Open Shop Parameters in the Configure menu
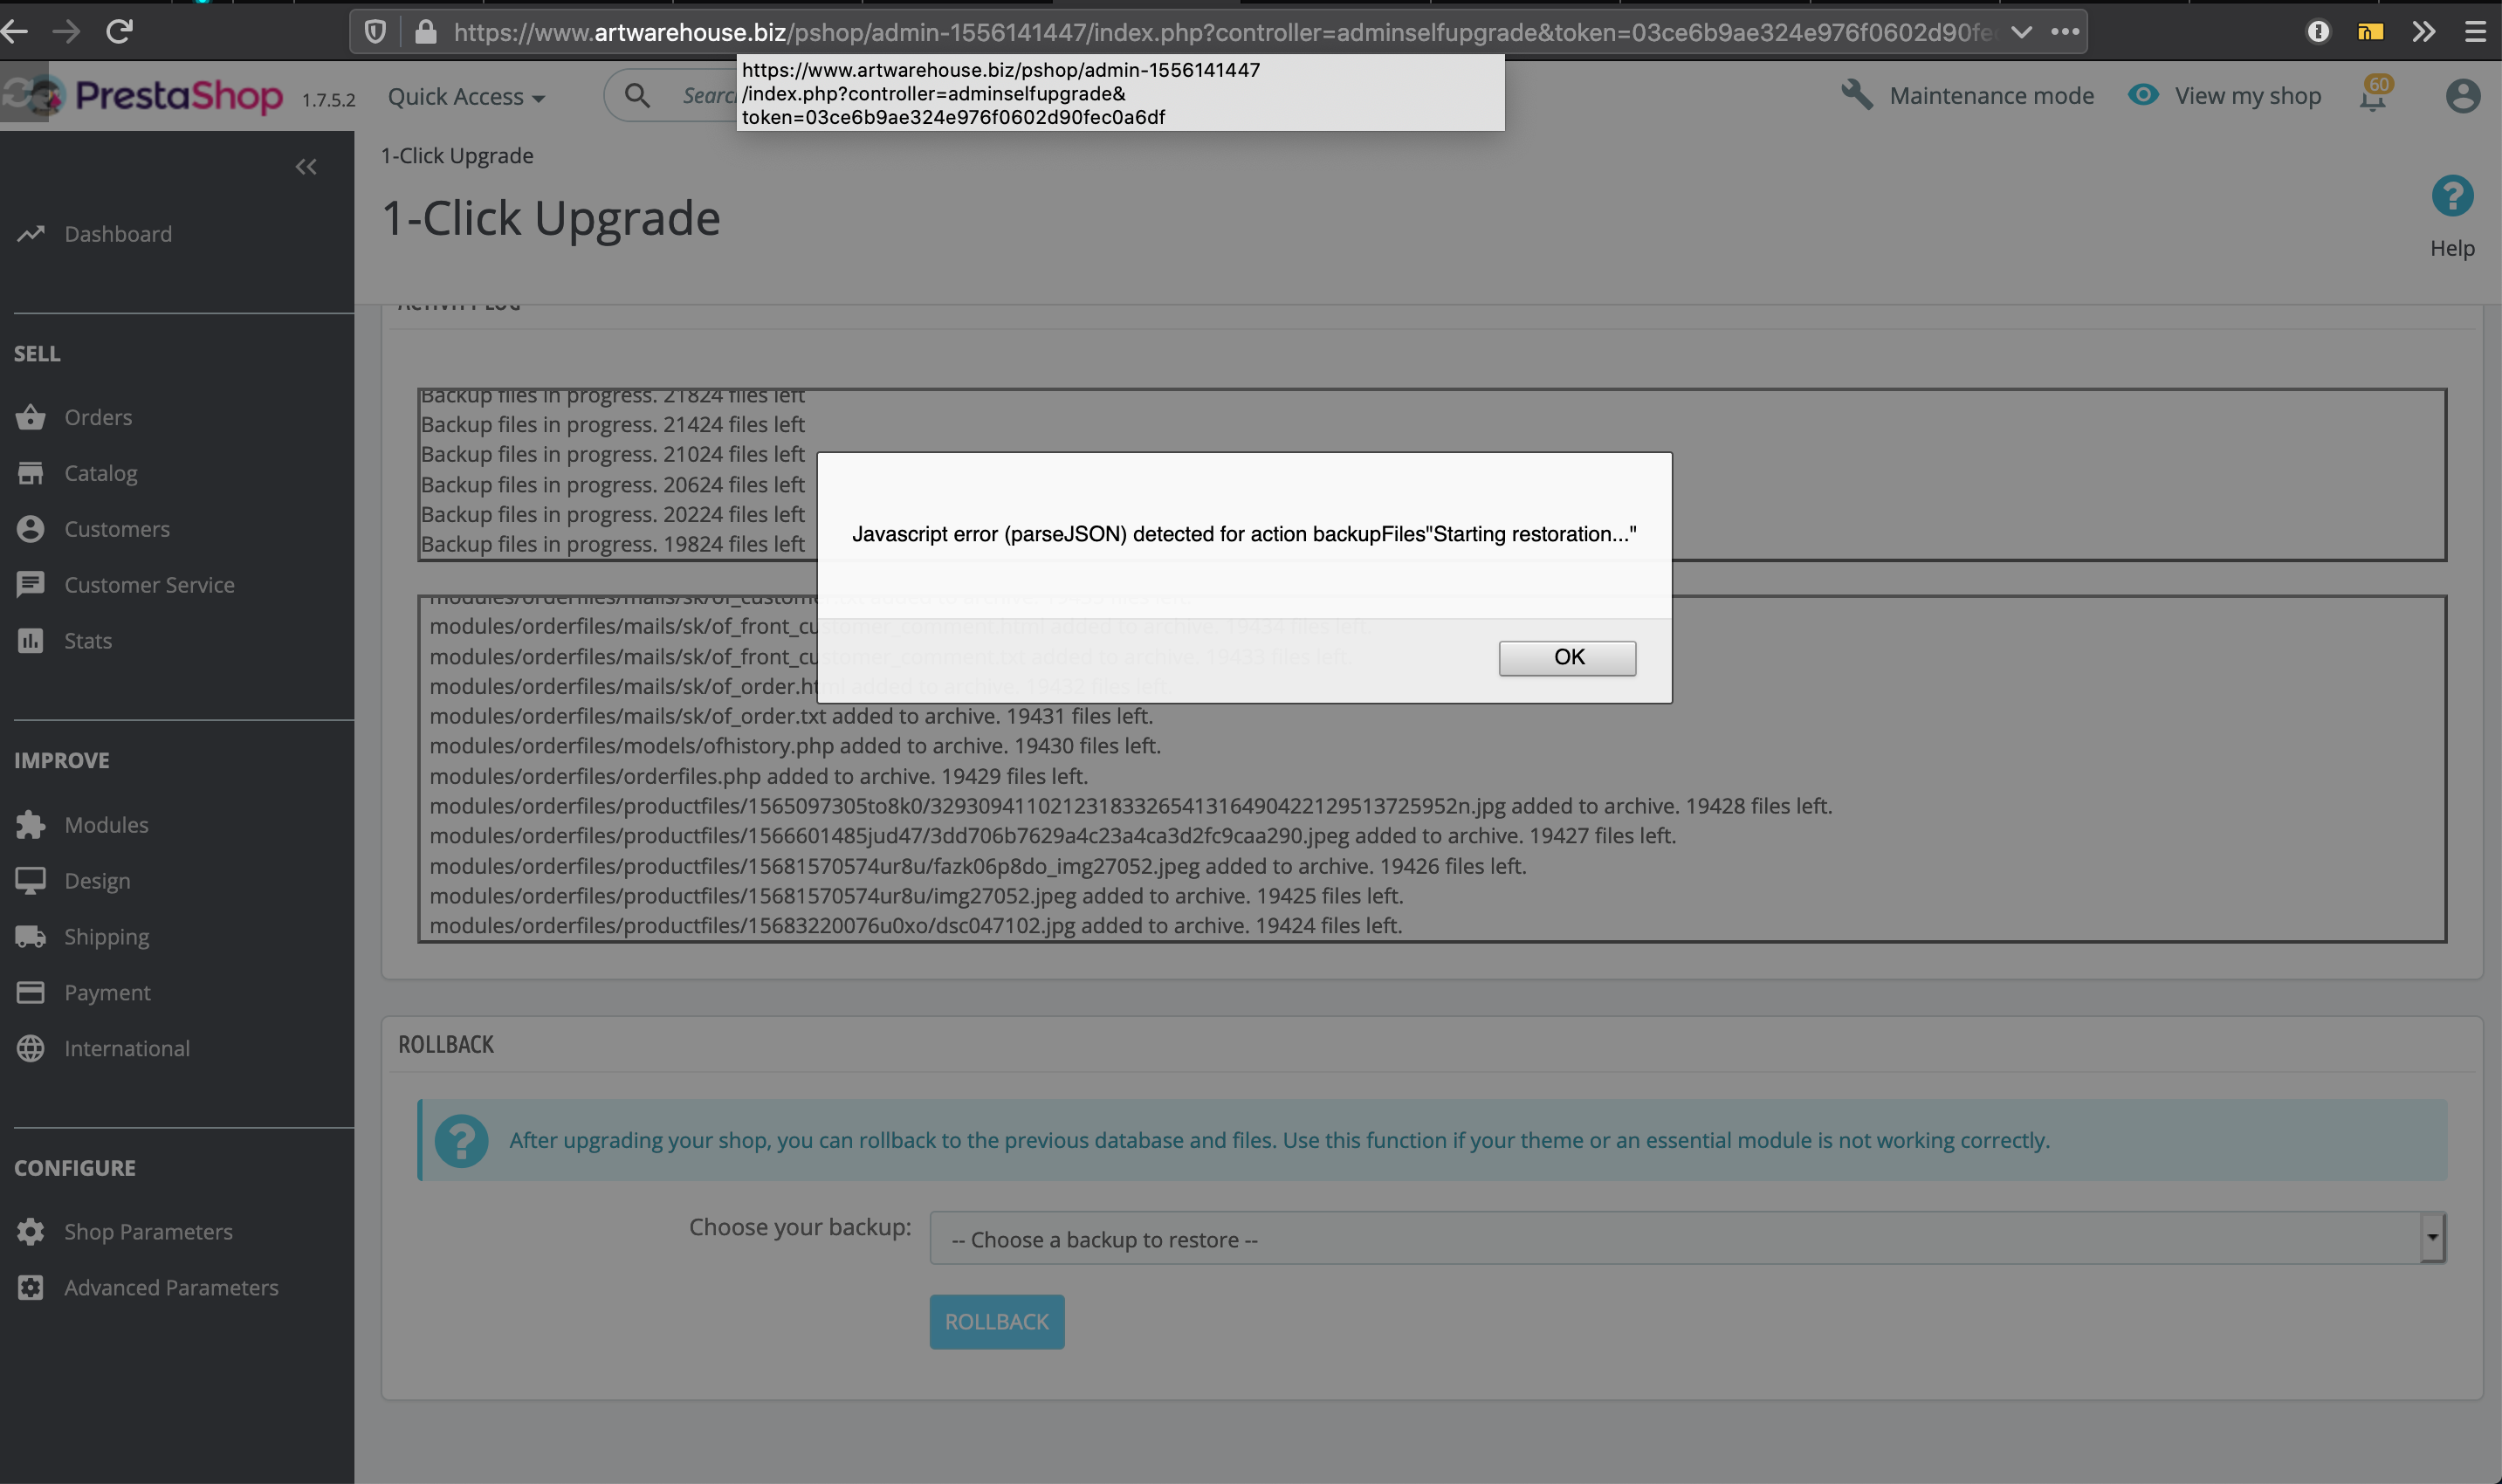 coord(148,1231)
